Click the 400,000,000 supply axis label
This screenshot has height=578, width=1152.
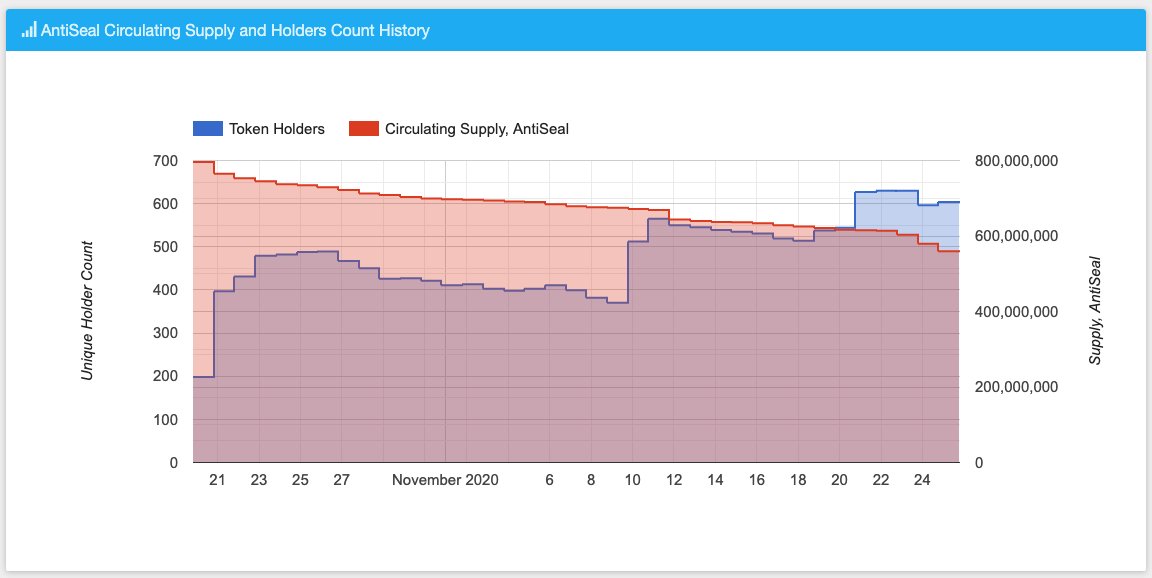point(1016,311)
